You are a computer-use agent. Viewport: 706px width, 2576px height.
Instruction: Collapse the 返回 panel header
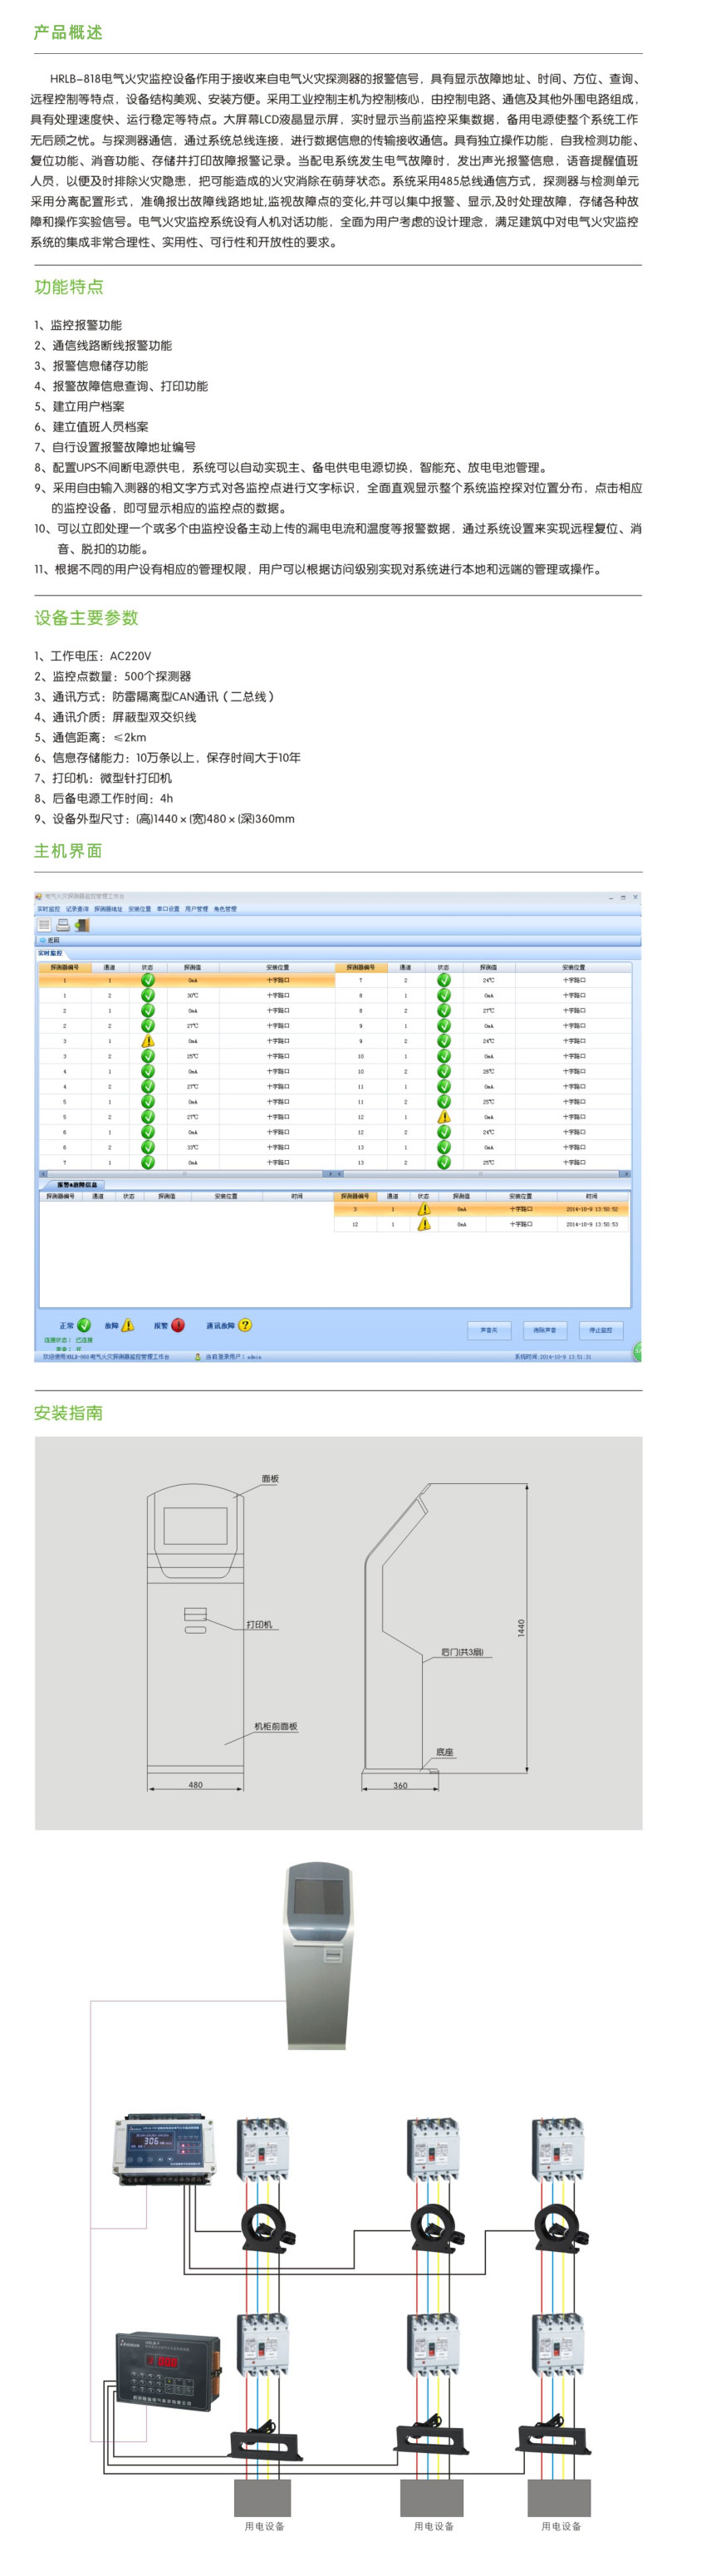click(x=50, y=940)
